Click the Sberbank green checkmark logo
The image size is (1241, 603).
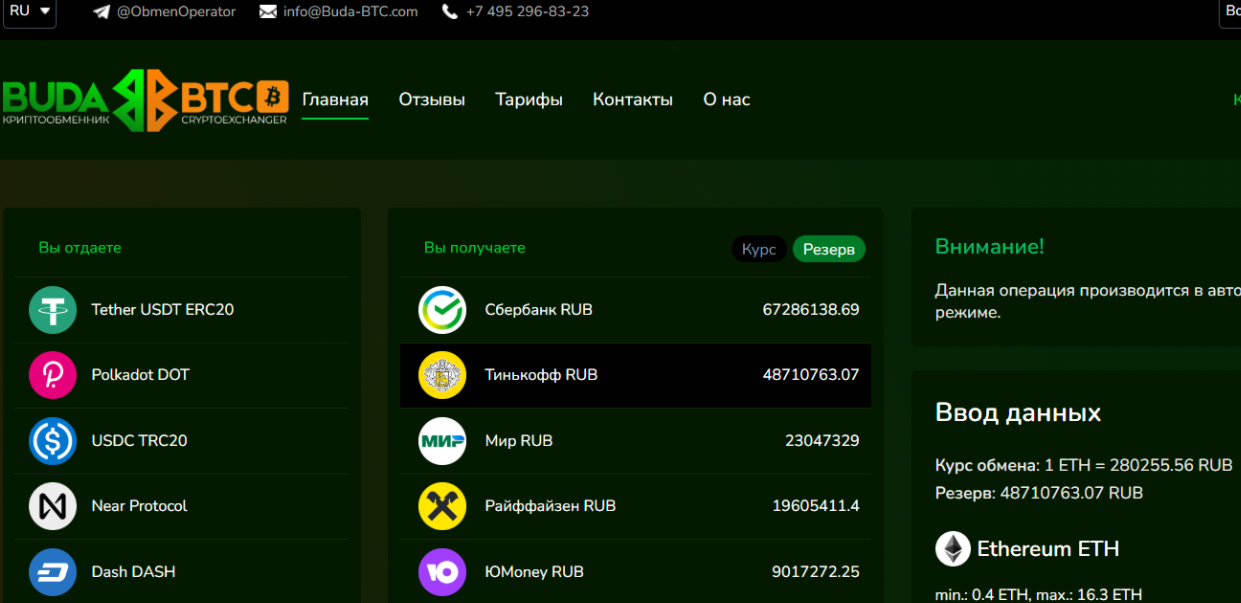click(442, 310)
